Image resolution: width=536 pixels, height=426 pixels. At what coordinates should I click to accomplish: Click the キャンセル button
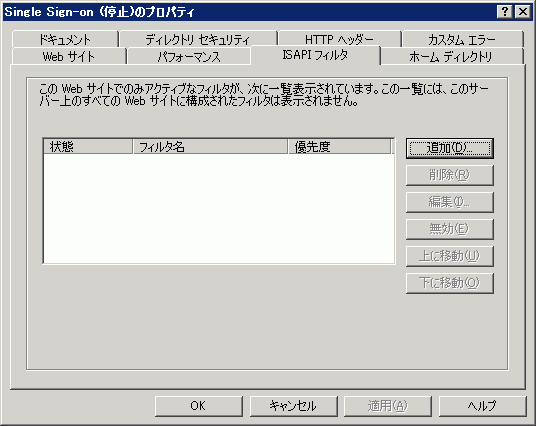pos(294,406)
